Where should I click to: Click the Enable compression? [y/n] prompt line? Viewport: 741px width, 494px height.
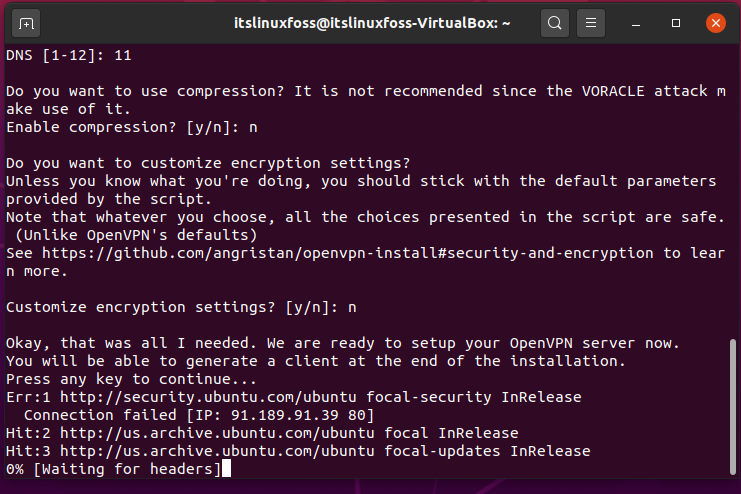click(x=131, y=127)
